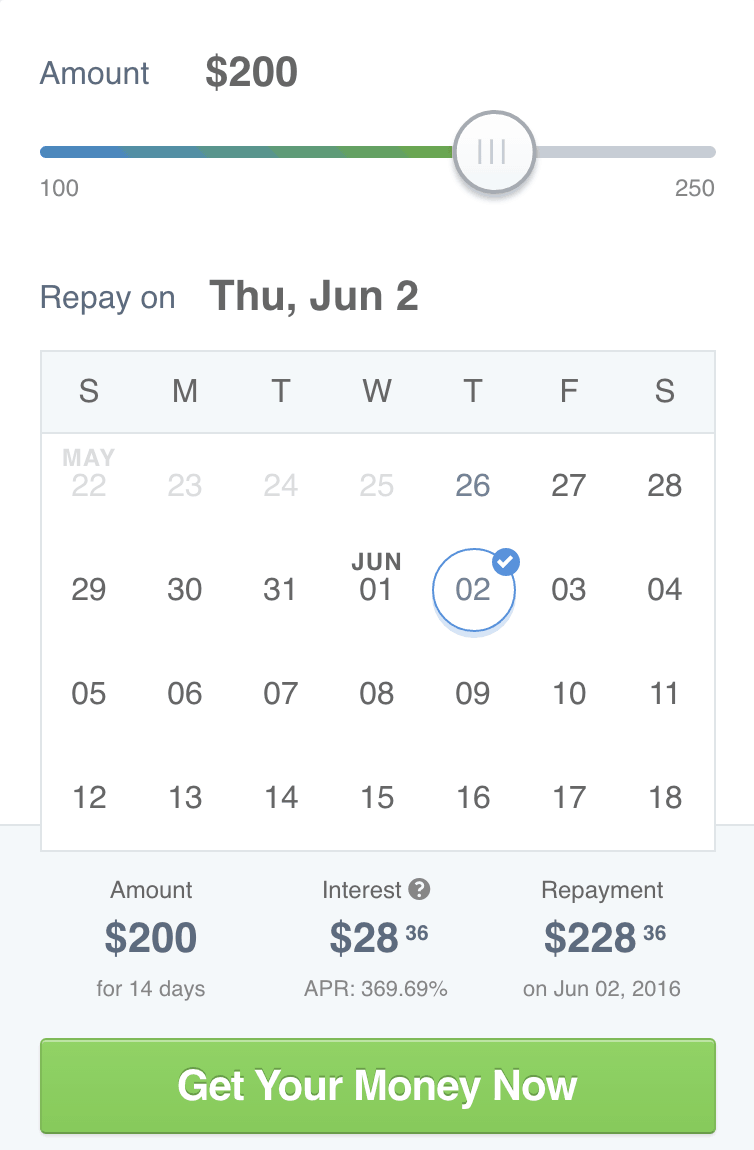Screen dimensions: 754x1150
Task: Choose June 16 in the calendar
Action: pyautogui.click(x=472, y=798)
